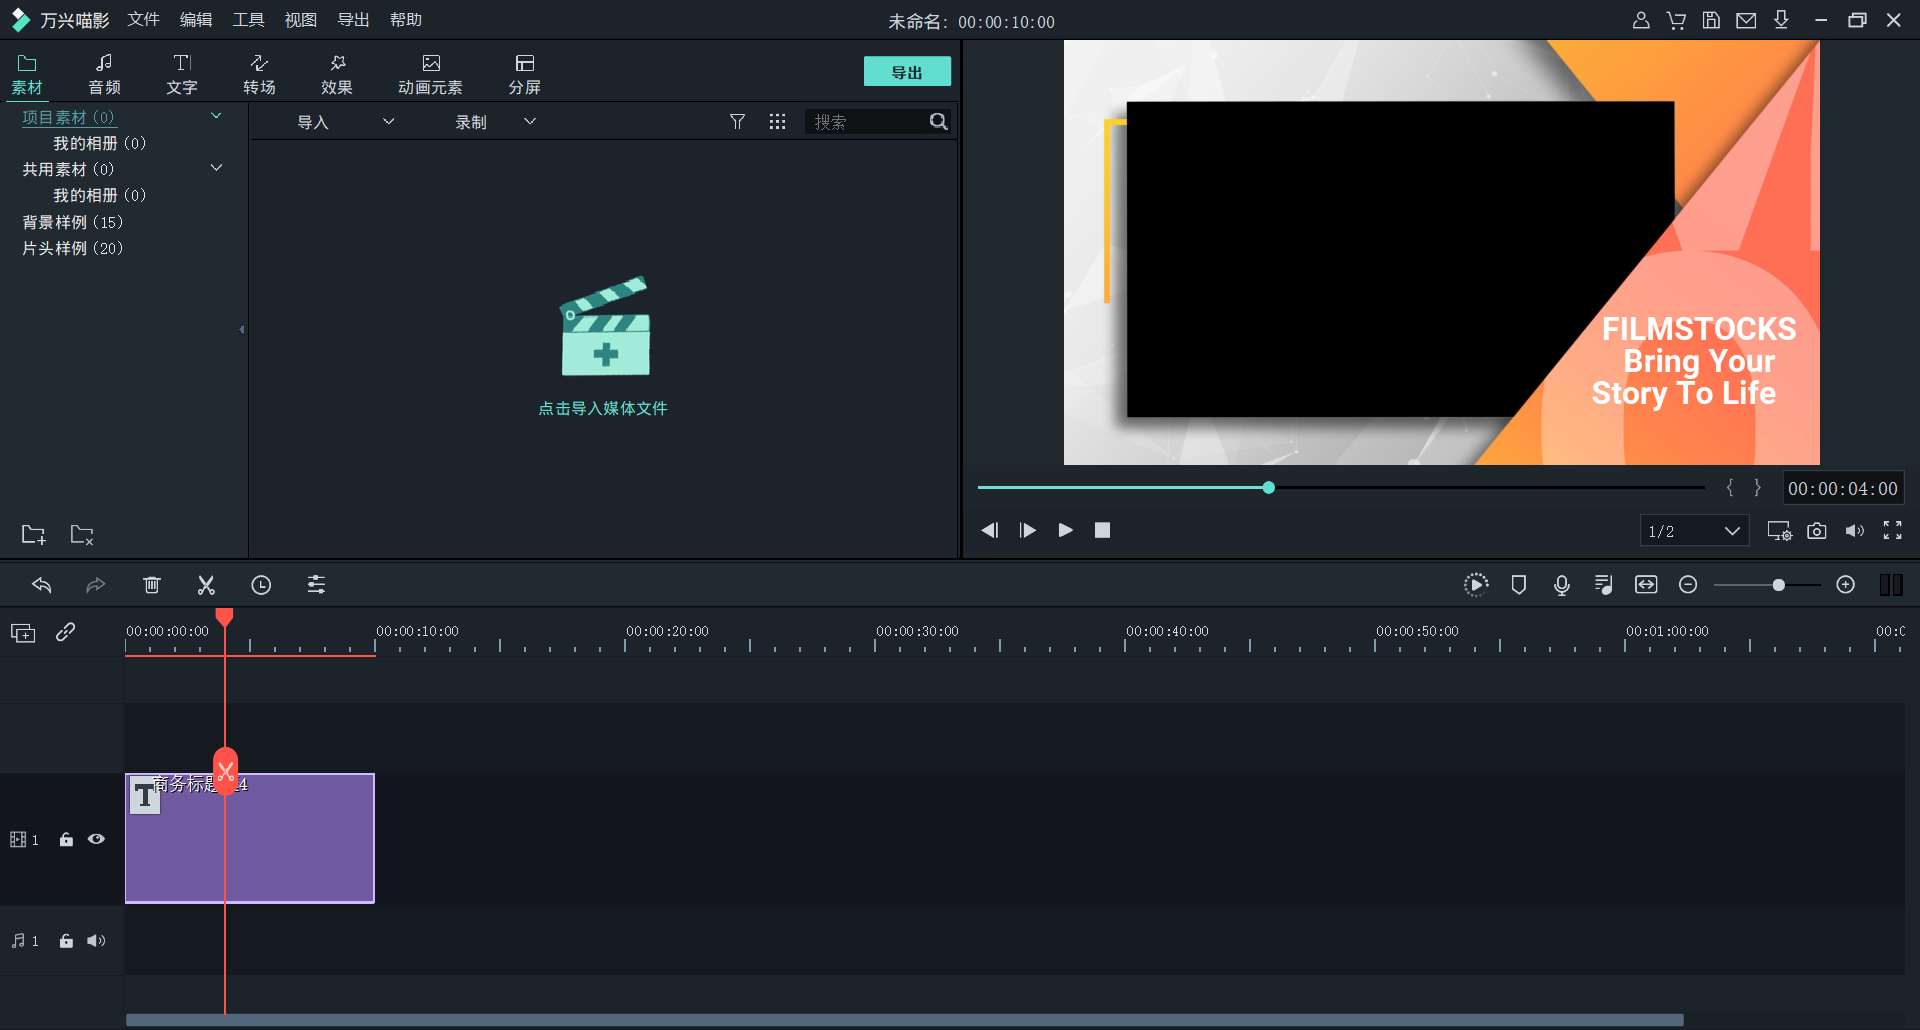Mute audio track 1 speaker icon
Image resolution: width=1920 pixels, height=1030 pixels.
96,941
